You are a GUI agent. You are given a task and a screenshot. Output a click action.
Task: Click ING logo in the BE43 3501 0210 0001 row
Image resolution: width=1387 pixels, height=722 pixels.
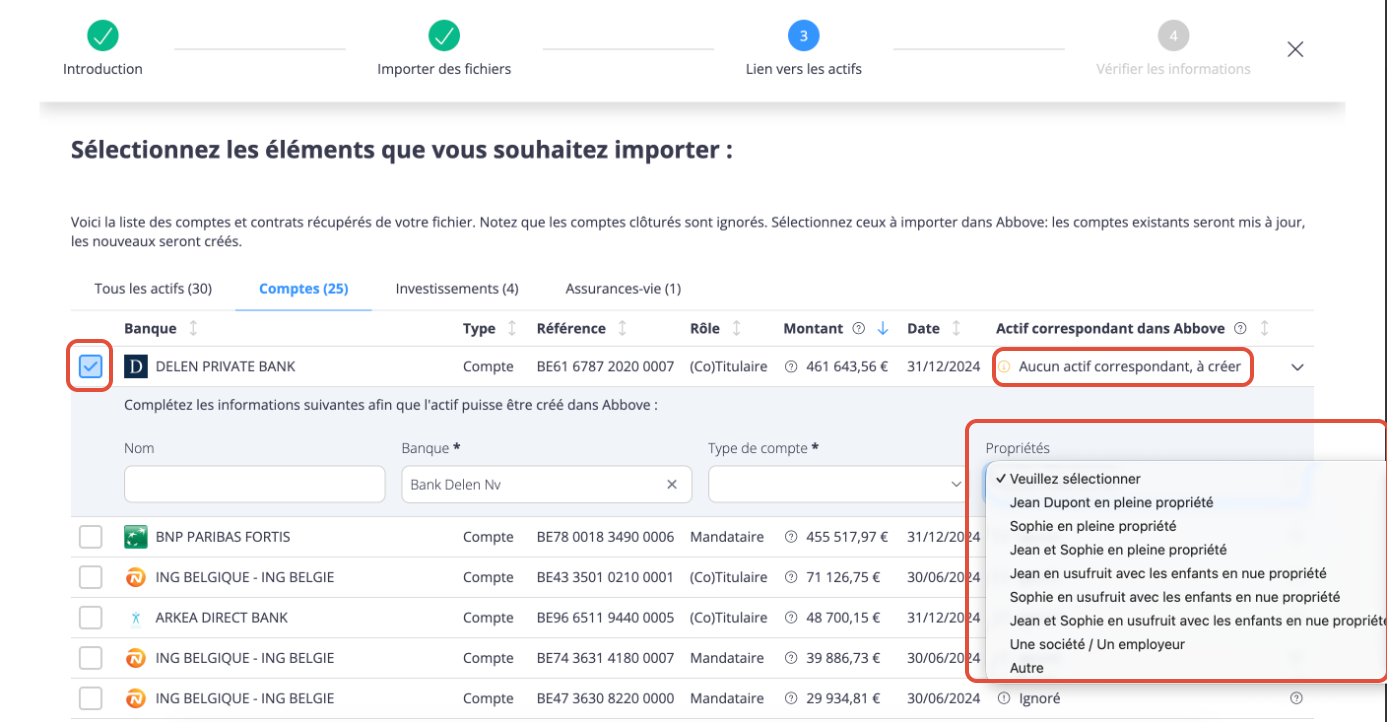coord(136,577)
